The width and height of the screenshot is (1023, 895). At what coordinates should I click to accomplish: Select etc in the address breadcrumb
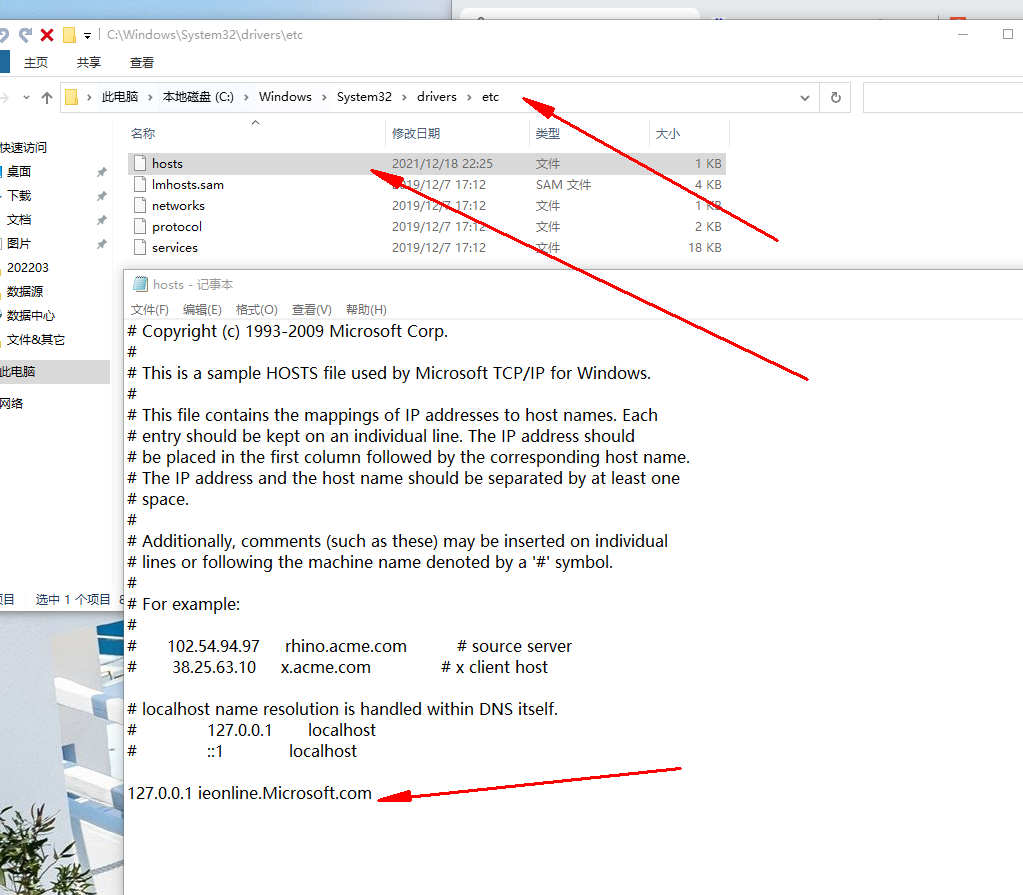(x=490, y=97)
